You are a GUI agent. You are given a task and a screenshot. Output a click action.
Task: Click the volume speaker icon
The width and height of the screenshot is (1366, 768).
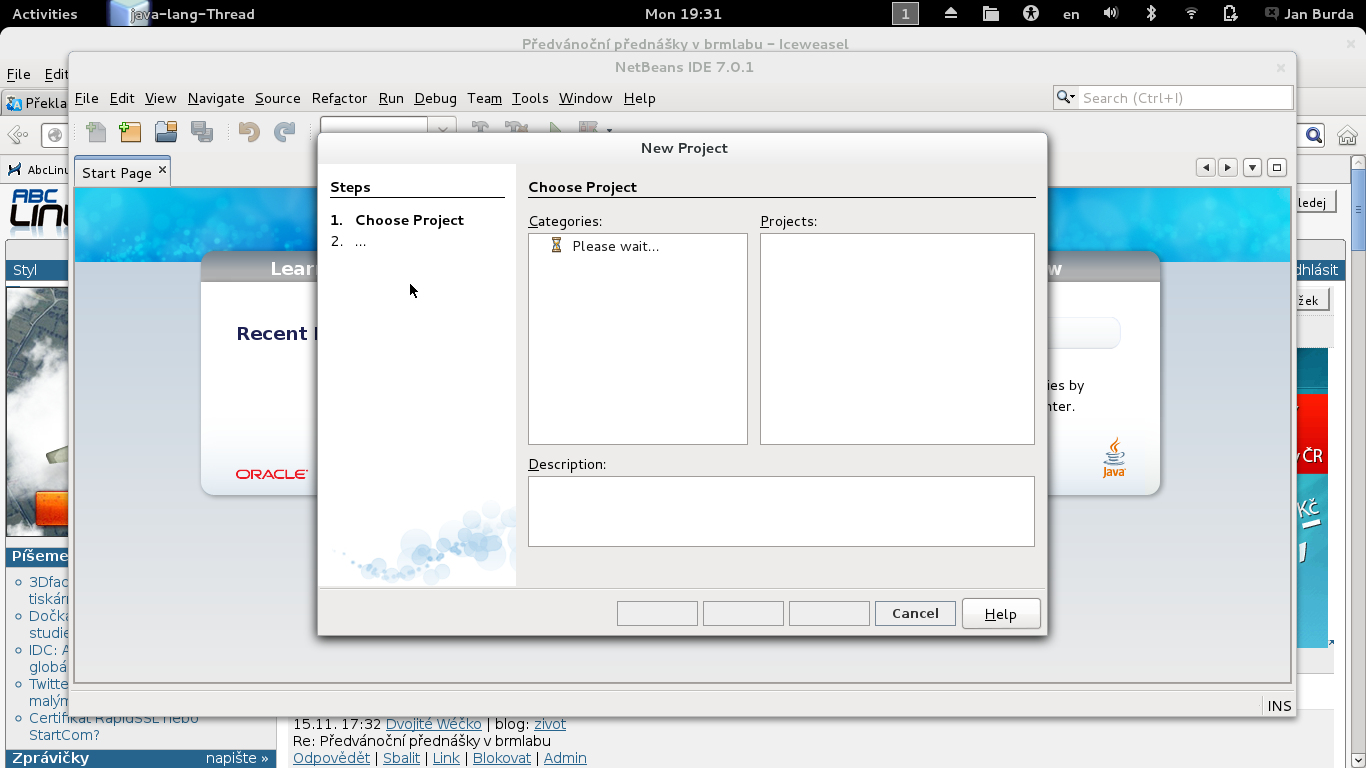1111,14
